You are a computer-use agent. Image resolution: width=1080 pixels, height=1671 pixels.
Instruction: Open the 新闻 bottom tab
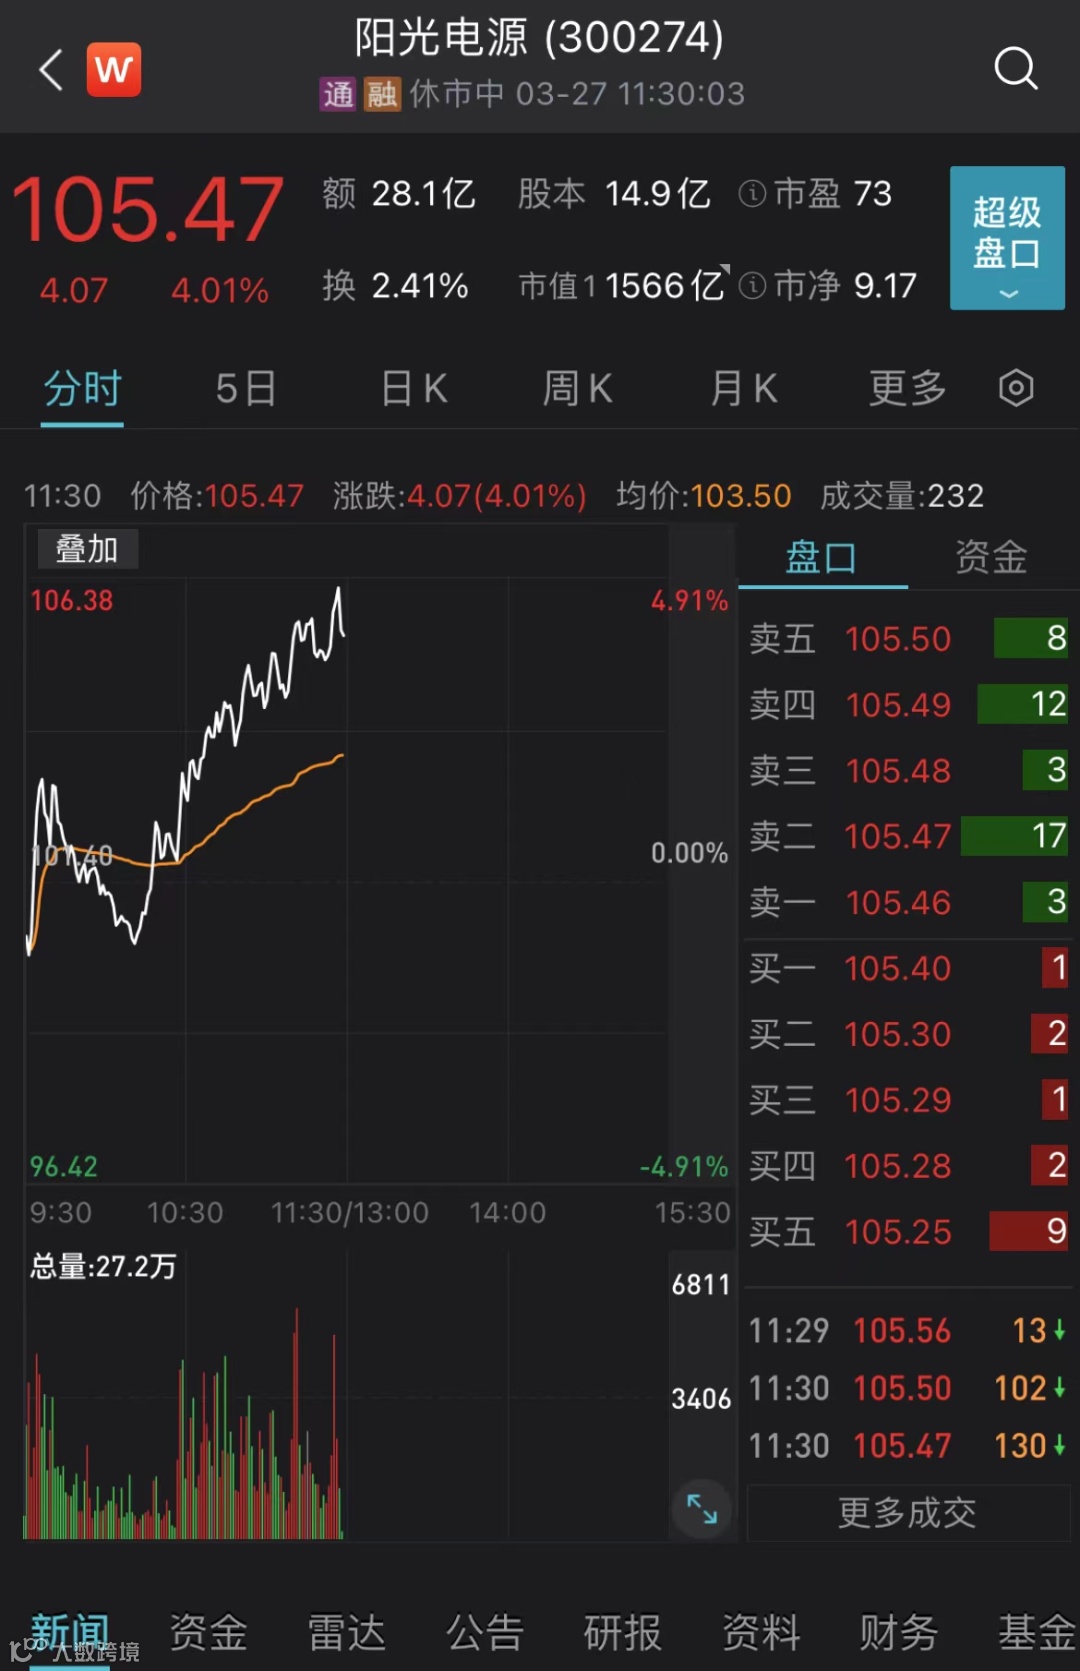(x=69, y=1632)
